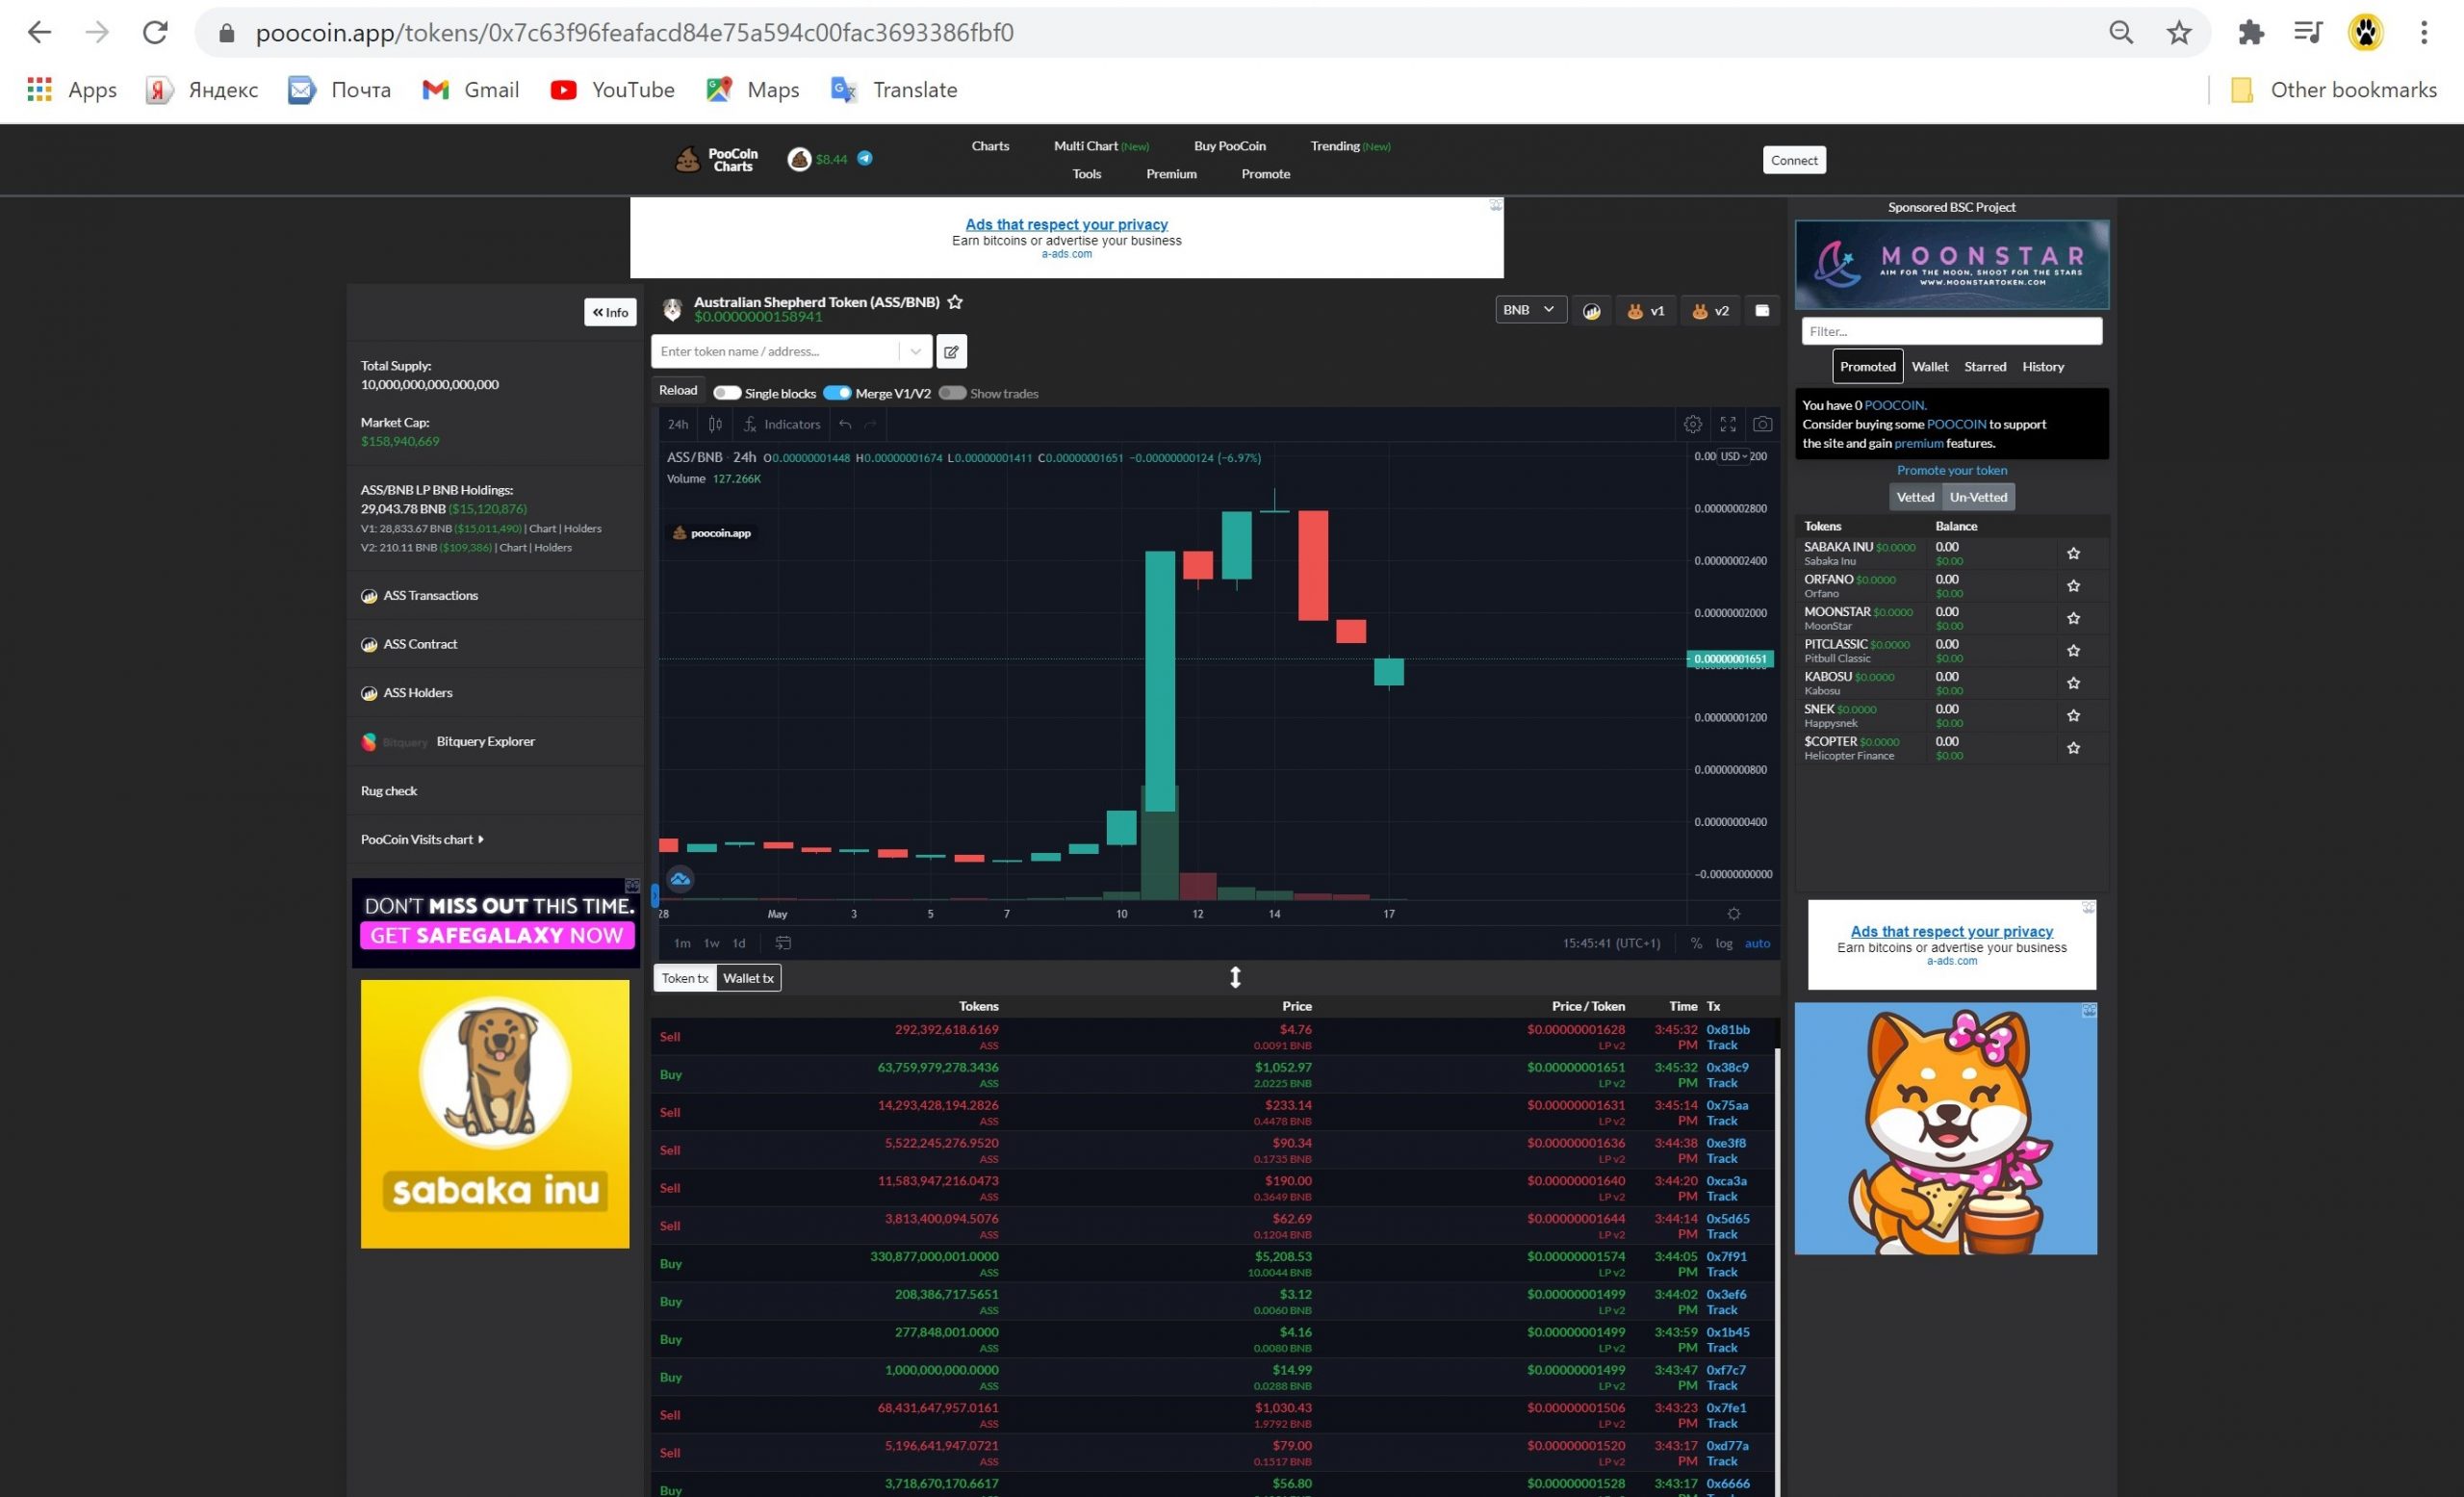Click the Enter token name / address field
Screen dimensions: 2464x1497
pyautogui.click(x=777, y=351)
